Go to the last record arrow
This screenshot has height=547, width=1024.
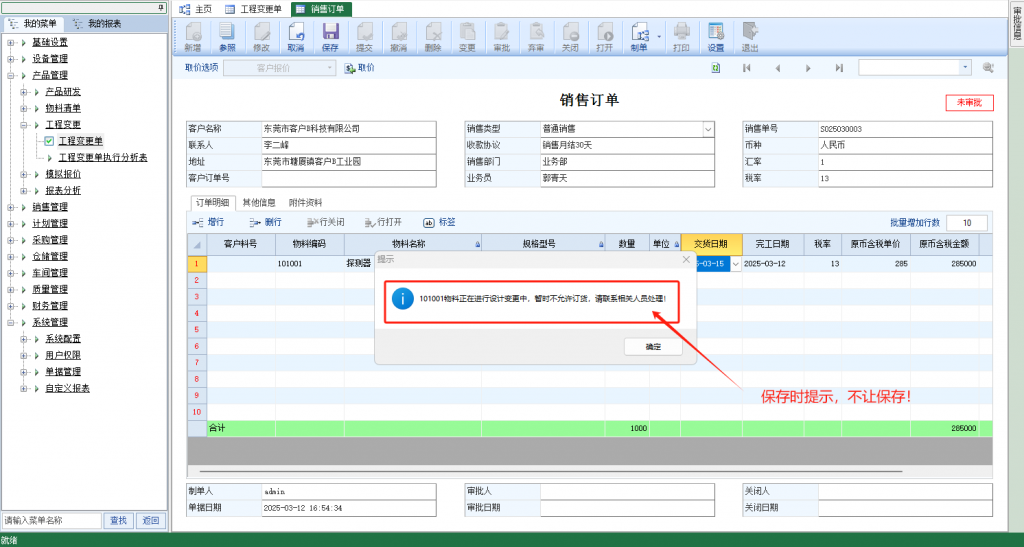point(839,68)
